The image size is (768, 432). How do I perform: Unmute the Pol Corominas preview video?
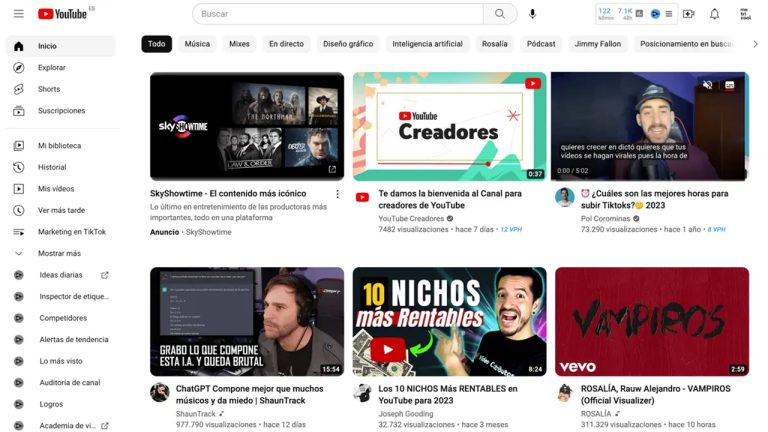click(707, 85)
